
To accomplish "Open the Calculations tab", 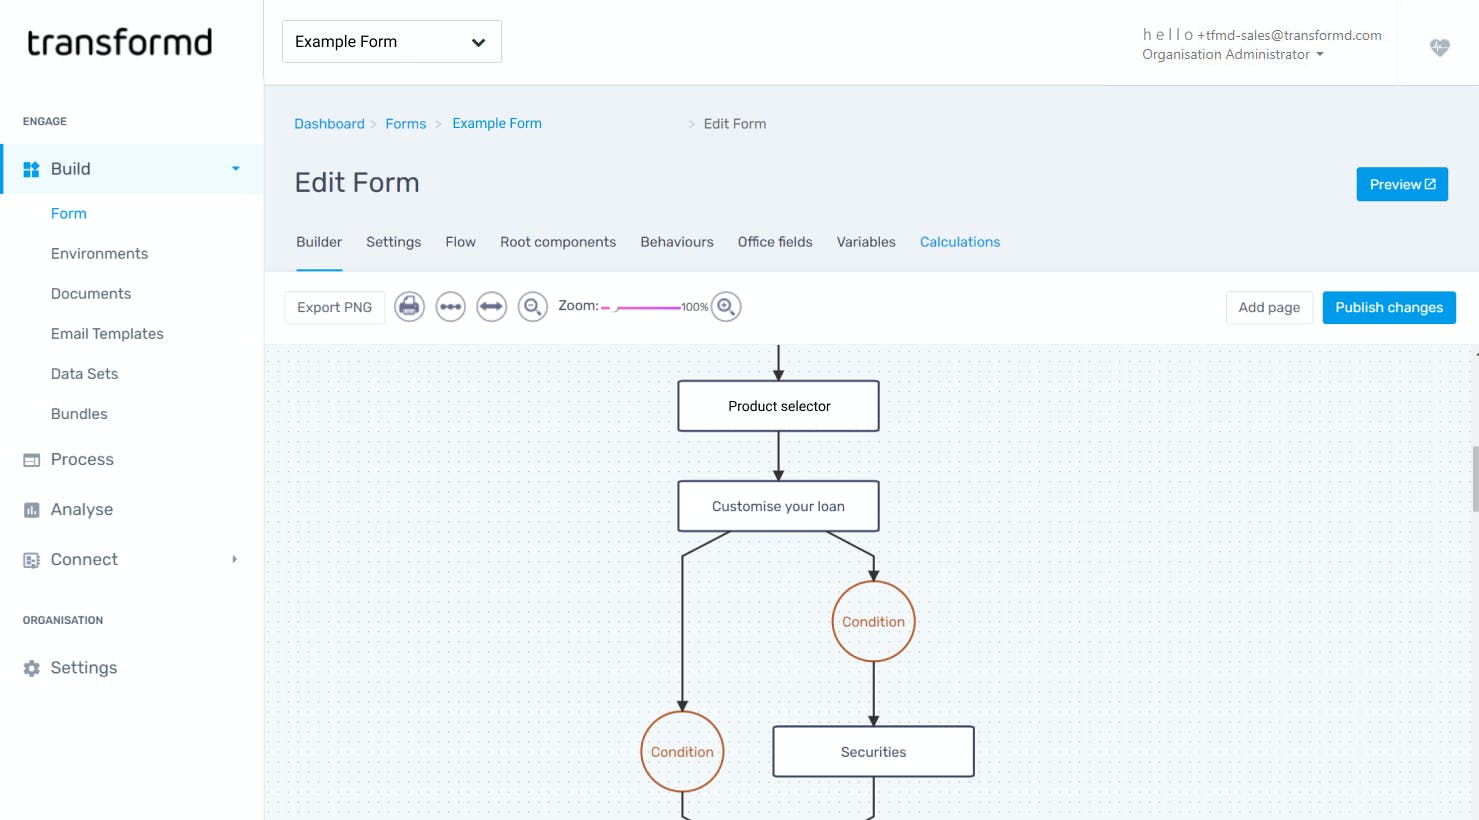I will [960, 242].
